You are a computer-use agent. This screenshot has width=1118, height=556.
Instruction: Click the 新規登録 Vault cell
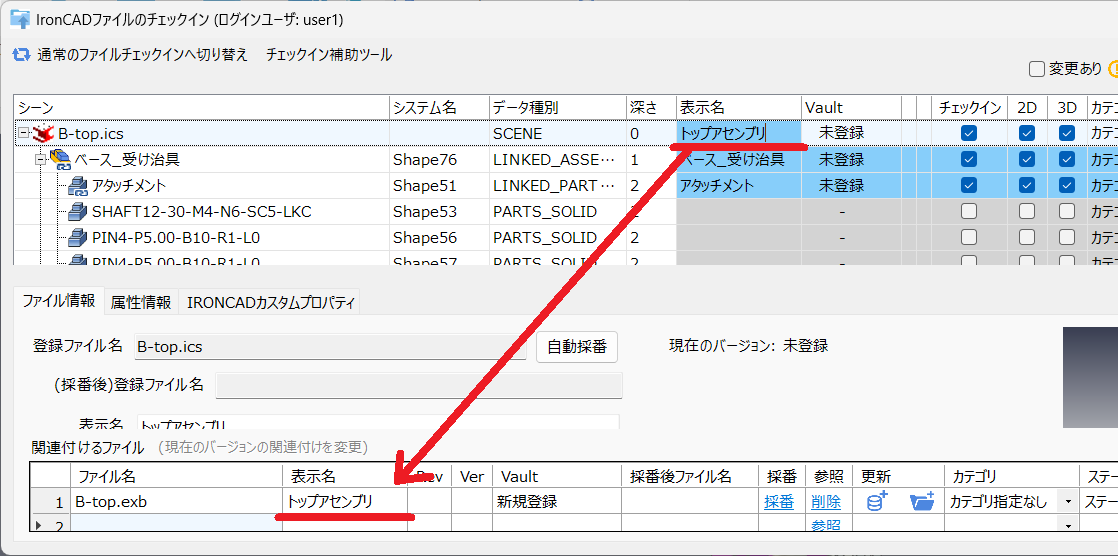point(558,502)
